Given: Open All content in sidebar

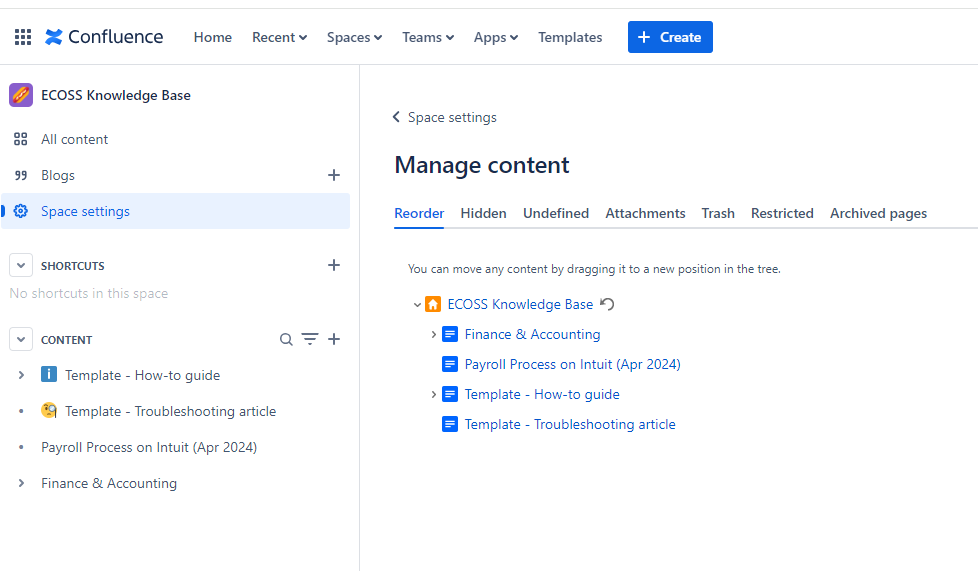Looking at the screenshot, I should [74, 139].
